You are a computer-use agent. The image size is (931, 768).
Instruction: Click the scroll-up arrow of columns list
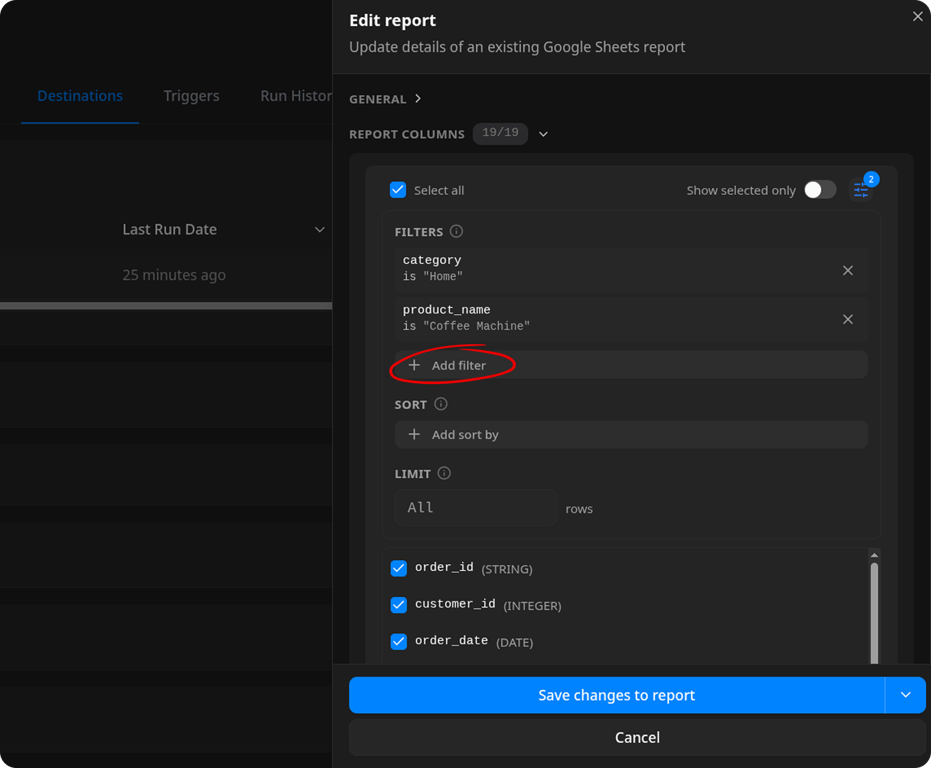874,555
